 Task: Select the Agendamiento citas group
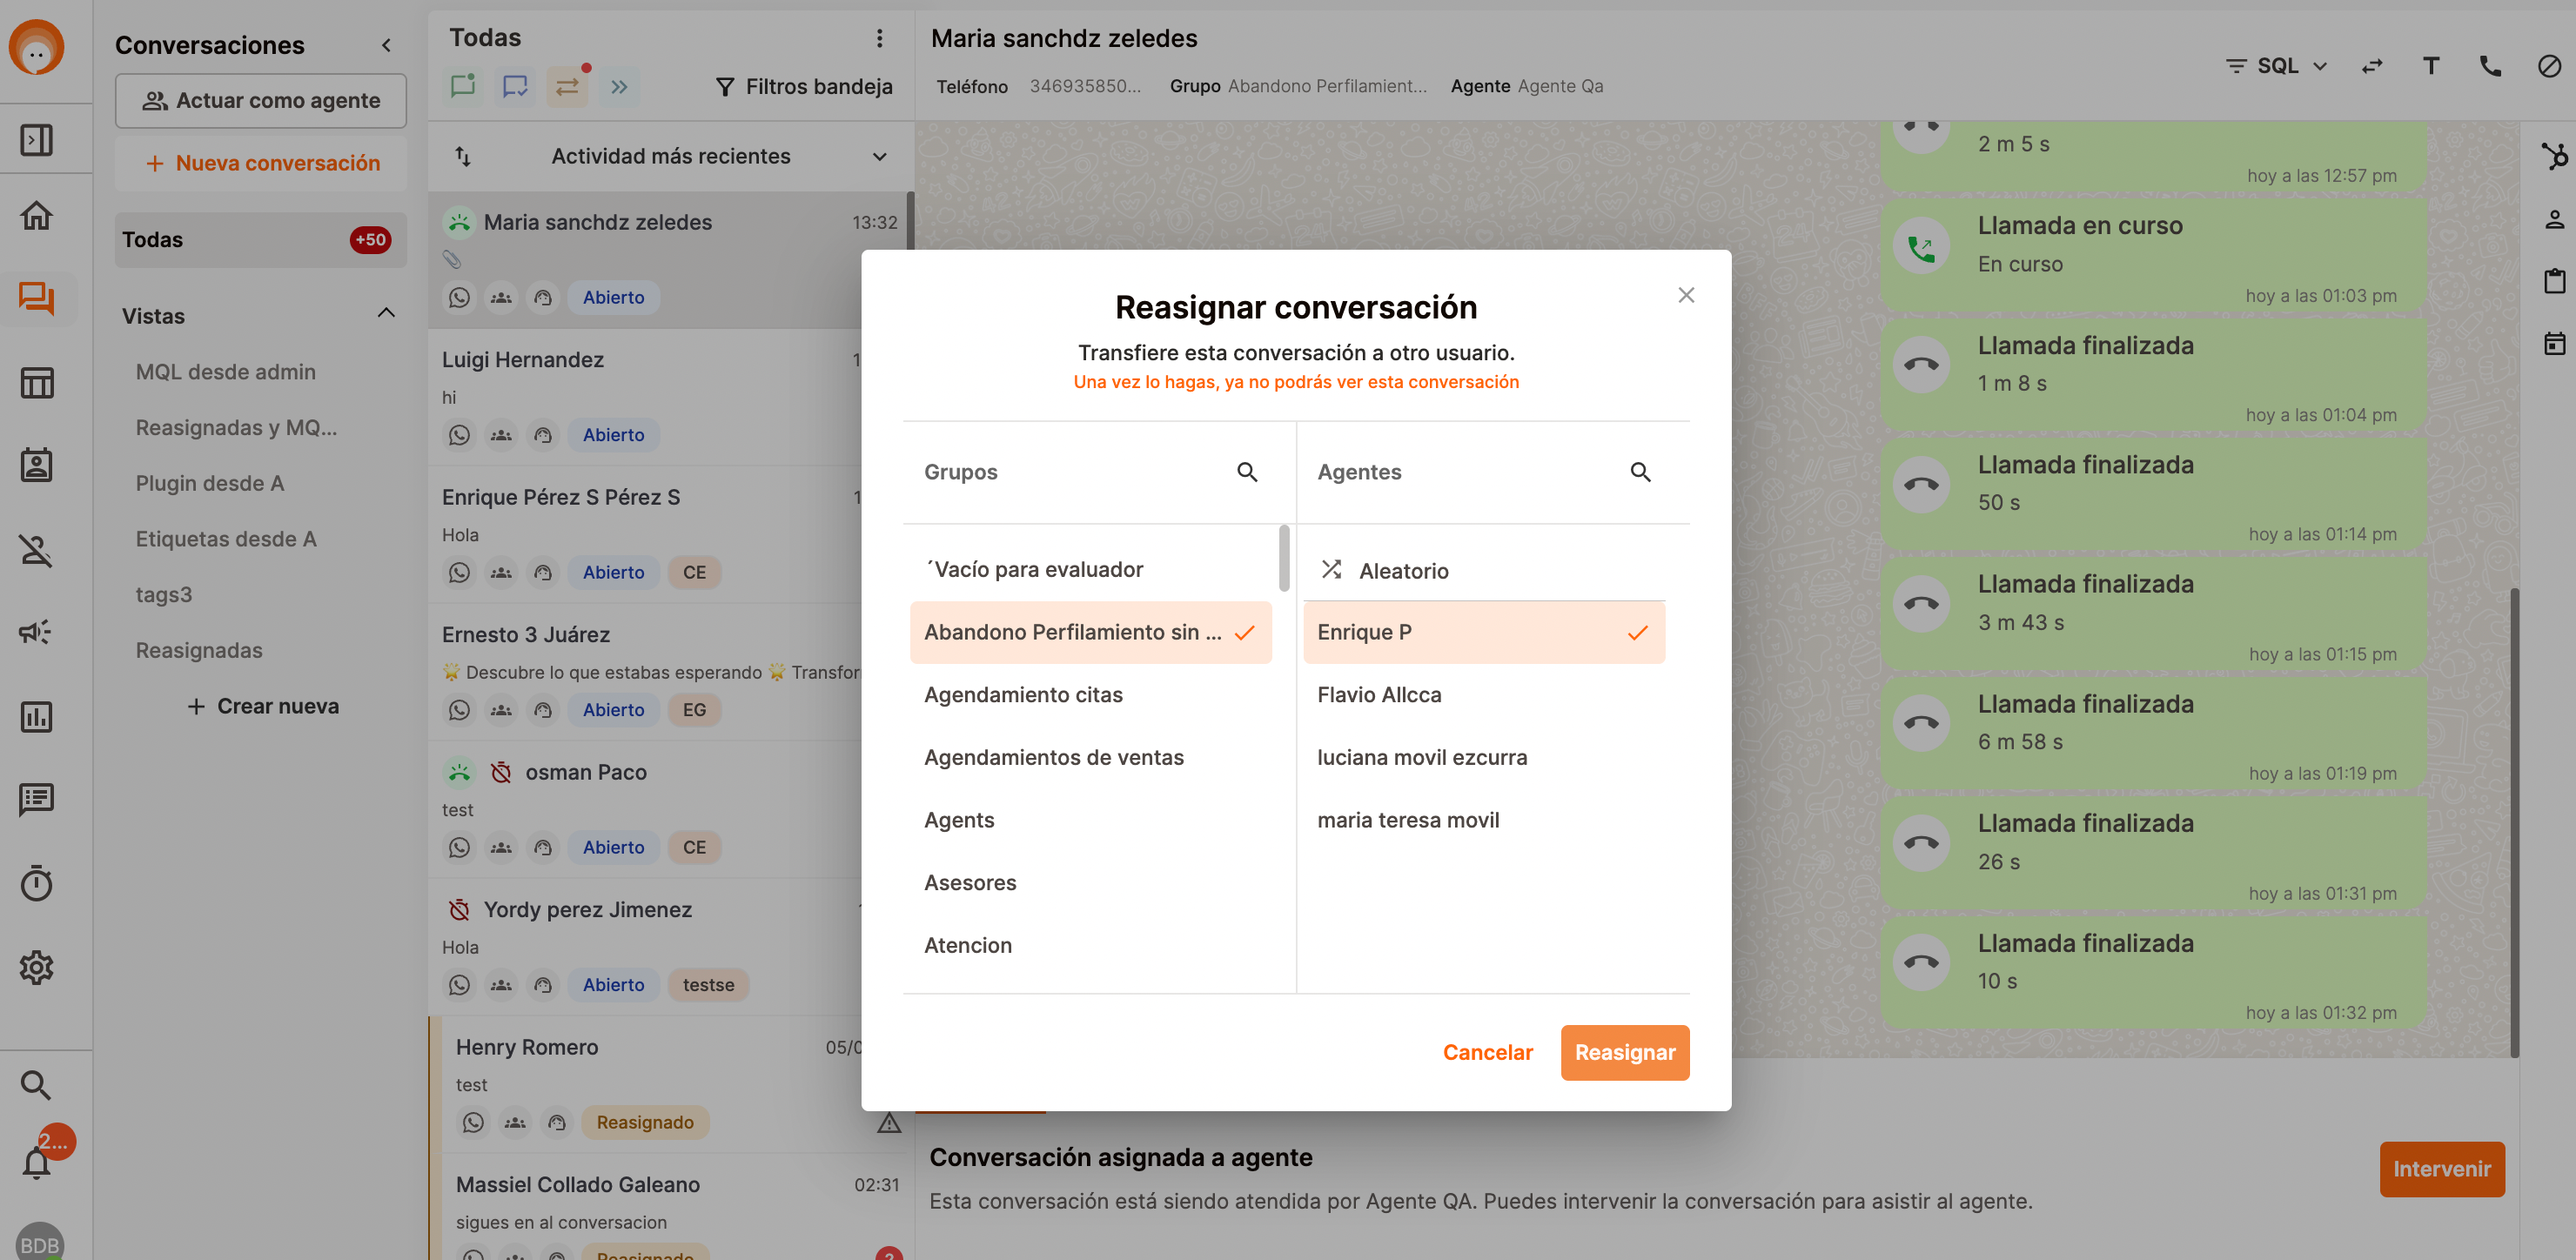pyautogui.click(x=1022, y=695)
